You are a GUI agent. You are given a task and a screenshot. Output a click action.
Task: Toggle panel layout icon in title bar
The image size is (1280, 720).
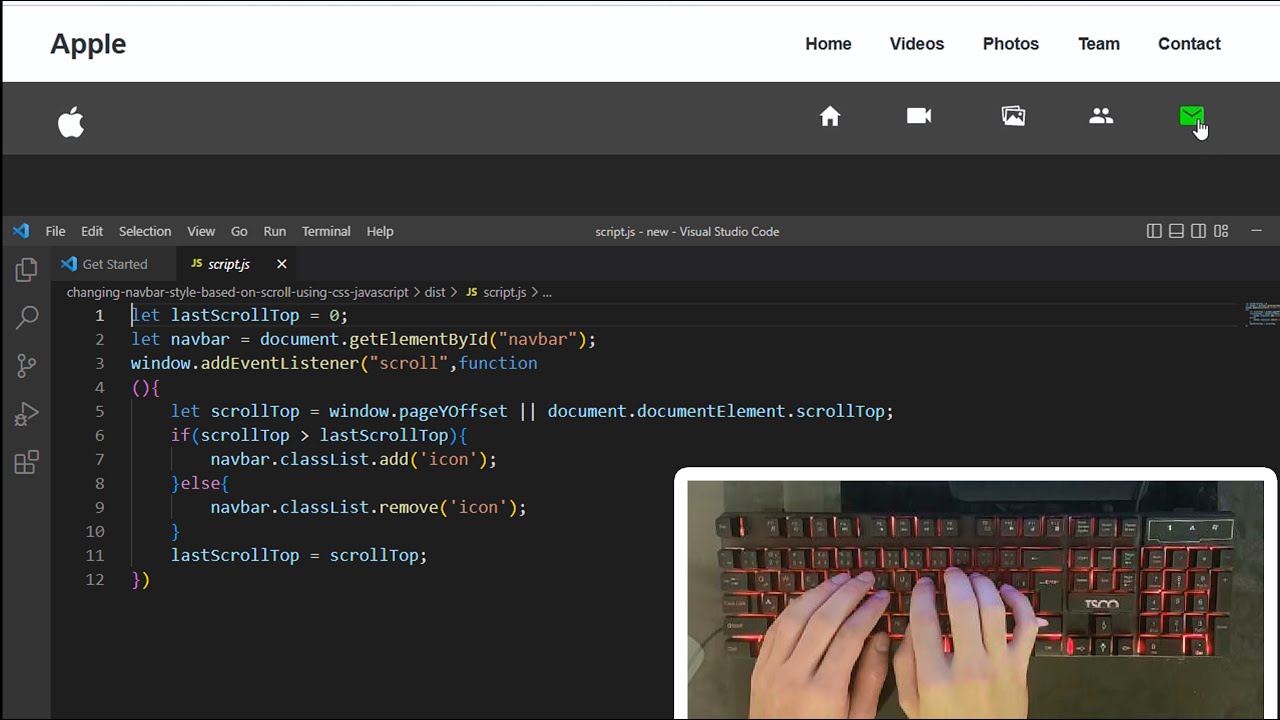[1176, 231]
